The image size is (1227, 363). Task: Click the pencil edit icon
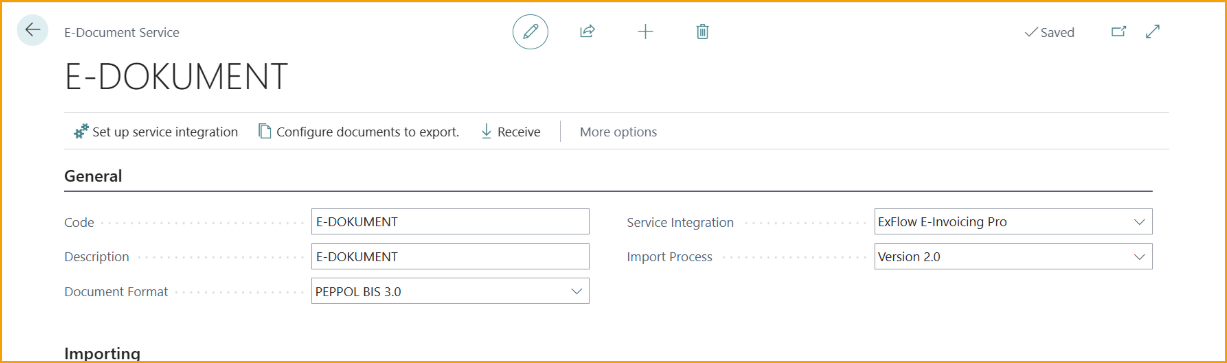point(530,32)
